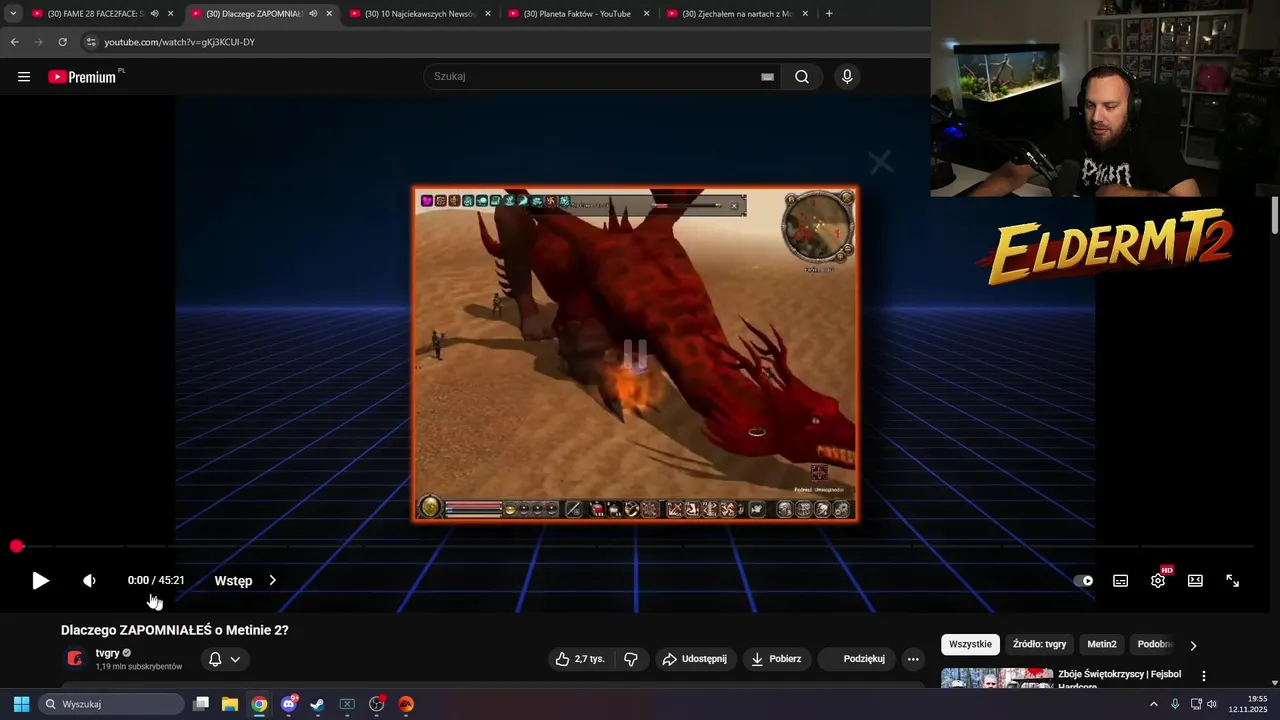
Task: Click the Podziękuj thanks button
Action: point(856,659)
